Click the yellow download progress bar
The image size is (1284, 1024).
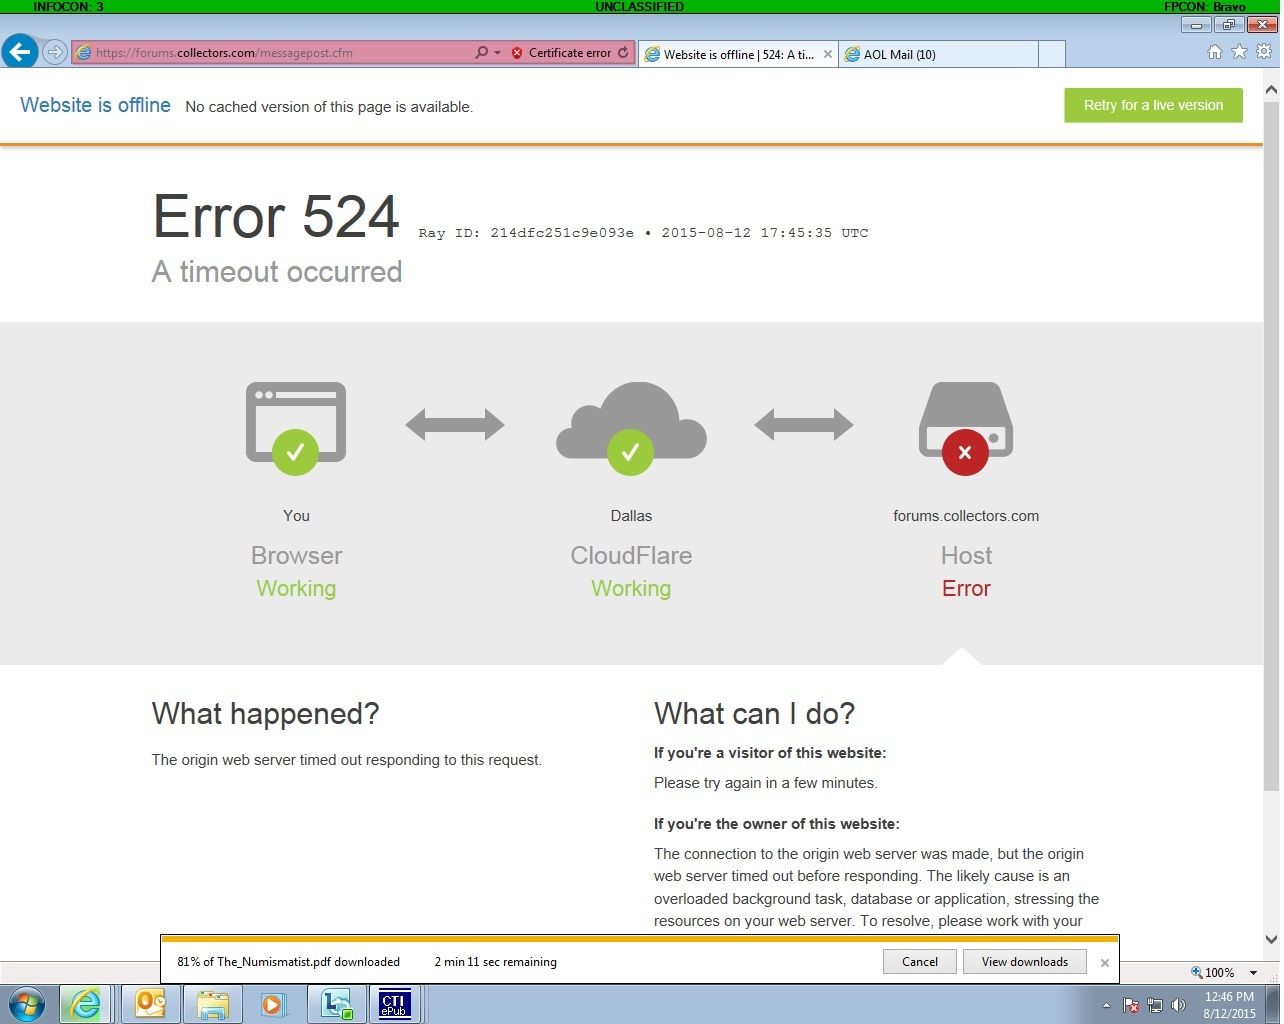(x=639, y=939)
